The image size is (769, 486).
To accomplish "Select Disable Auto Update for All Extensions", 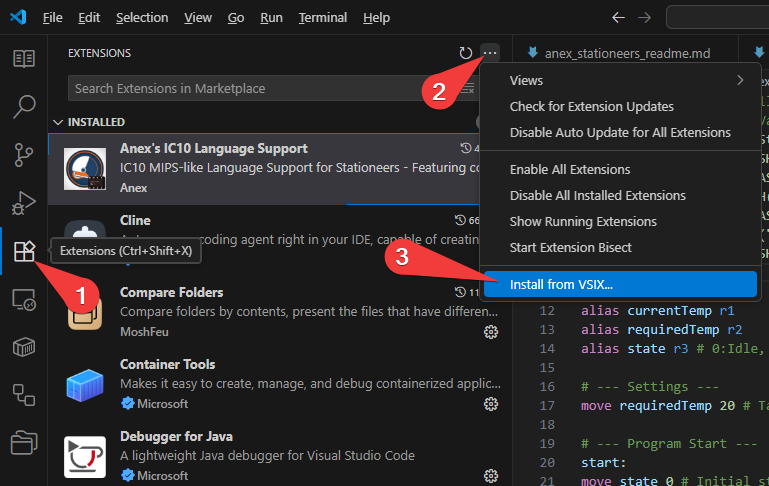I will tap(620, 132).
